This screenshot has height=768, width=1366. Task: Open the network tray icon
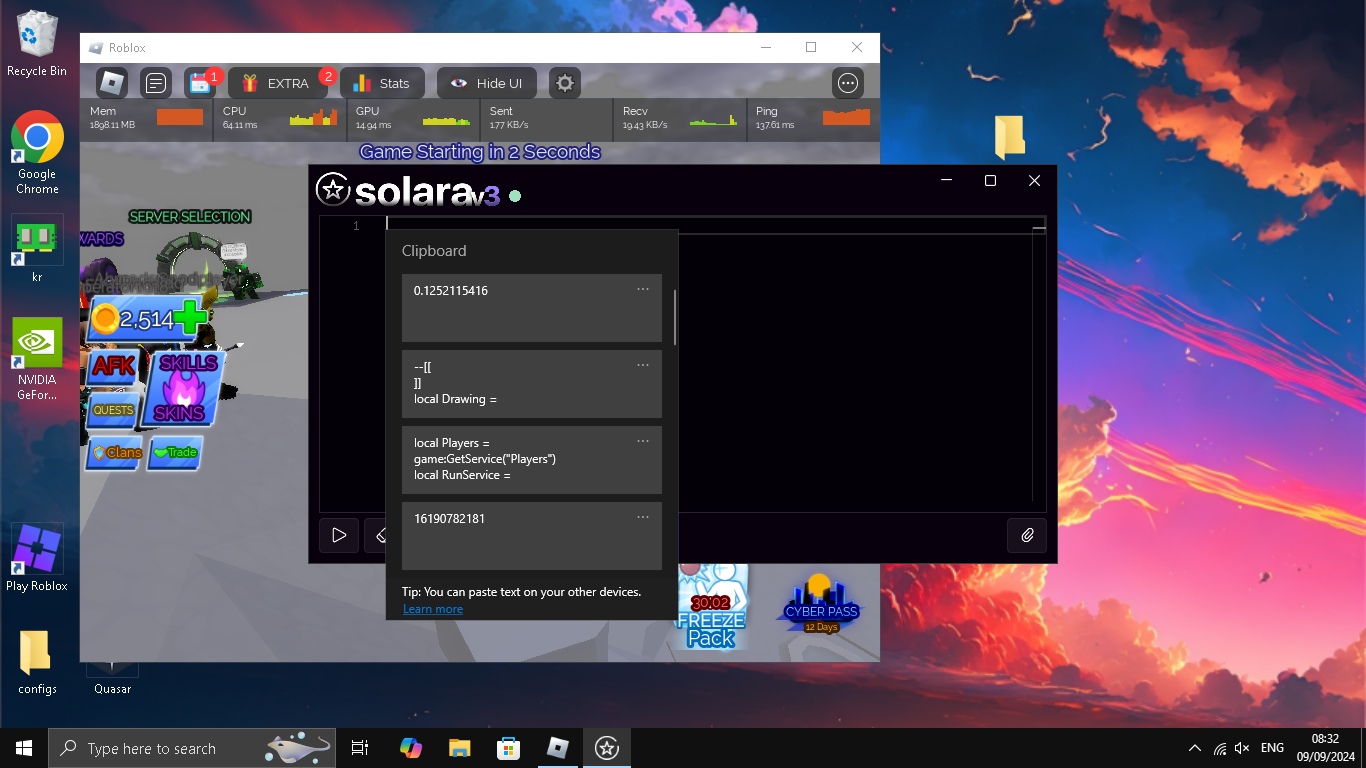tap(1219, 748)
